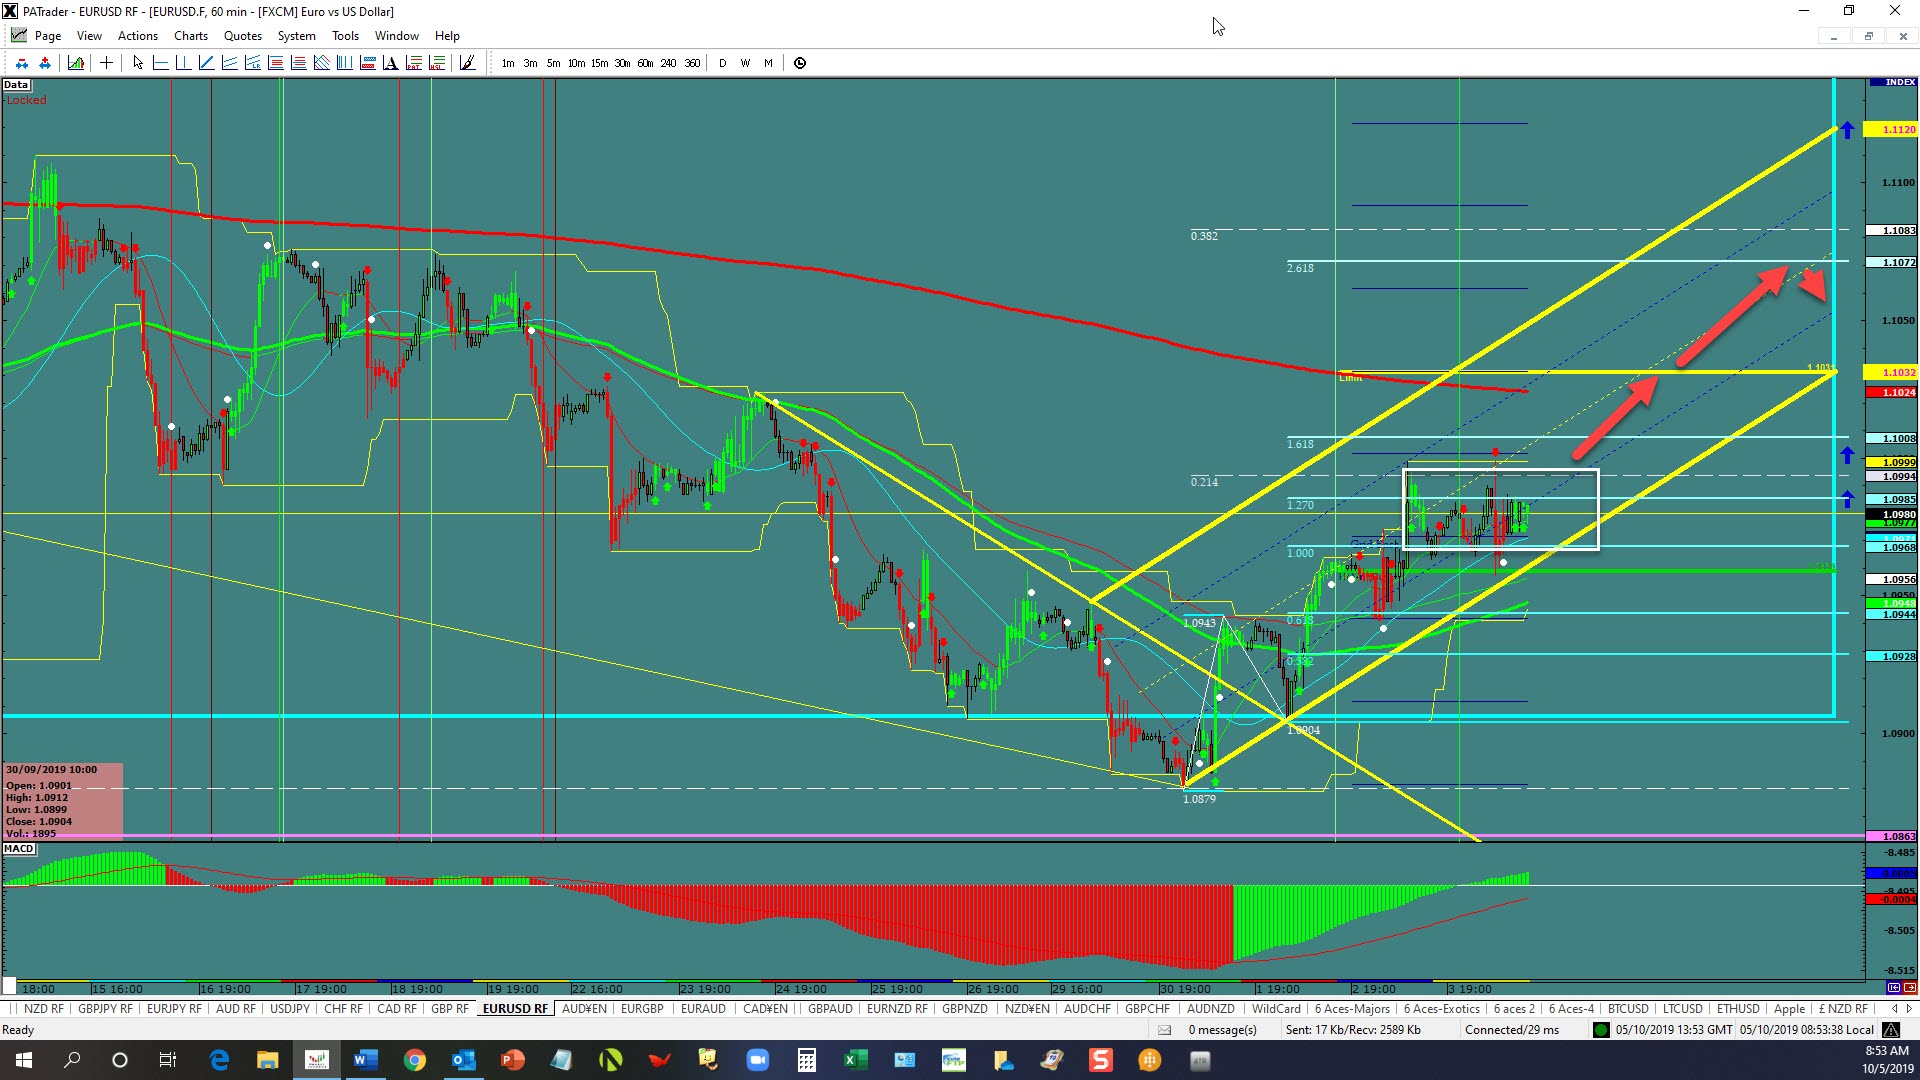Switch to the BTCUSD page tab
The width and height of the screenshot is (1920, 1080).
1628,1009
